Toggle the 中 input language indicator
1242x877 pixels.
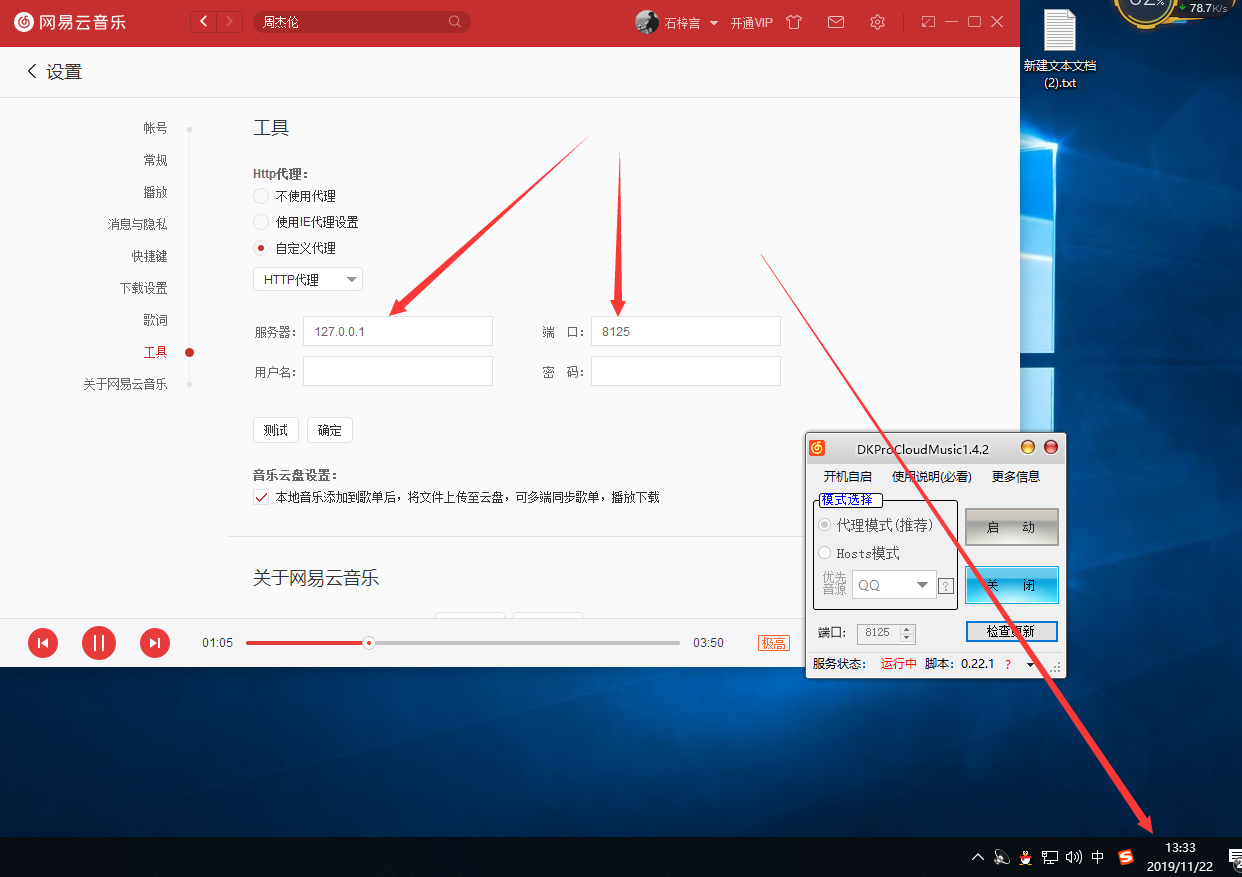coord(1098,857)
